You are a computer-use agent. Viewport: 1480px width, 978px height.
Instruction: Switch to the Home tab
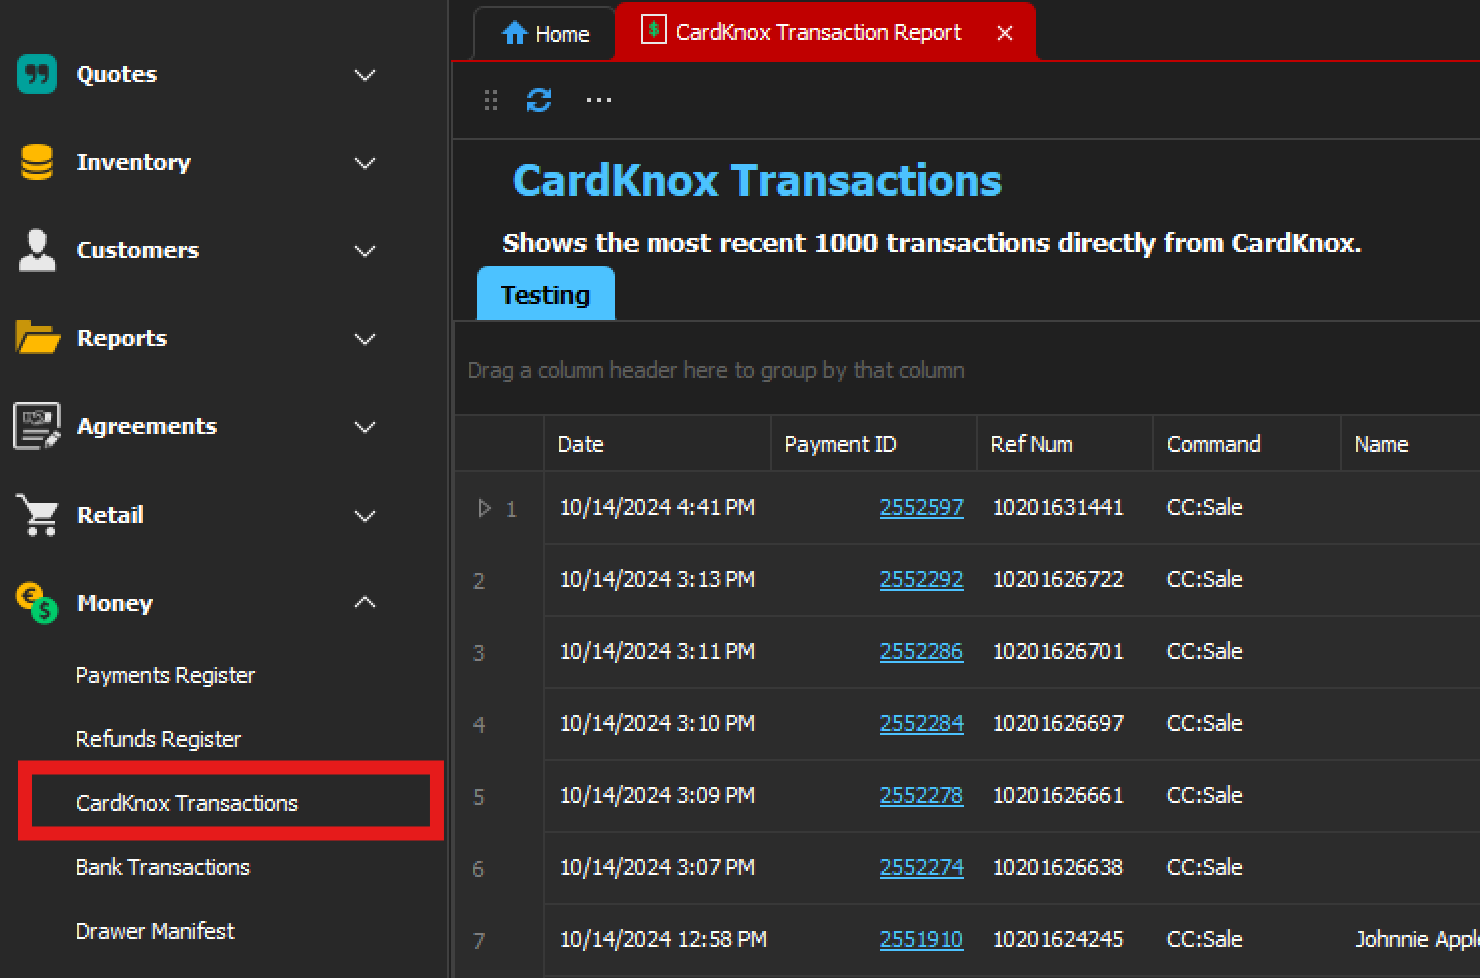pos(545,34)
